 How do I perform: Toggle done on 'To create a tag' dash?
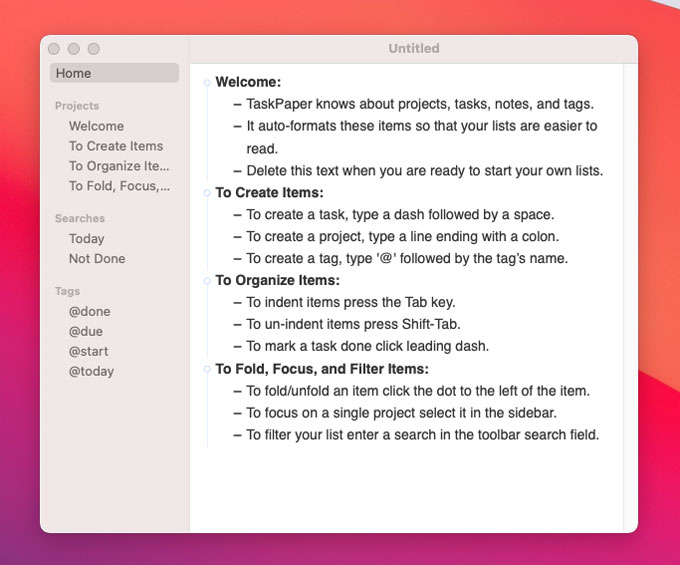(x=237, y=259)
